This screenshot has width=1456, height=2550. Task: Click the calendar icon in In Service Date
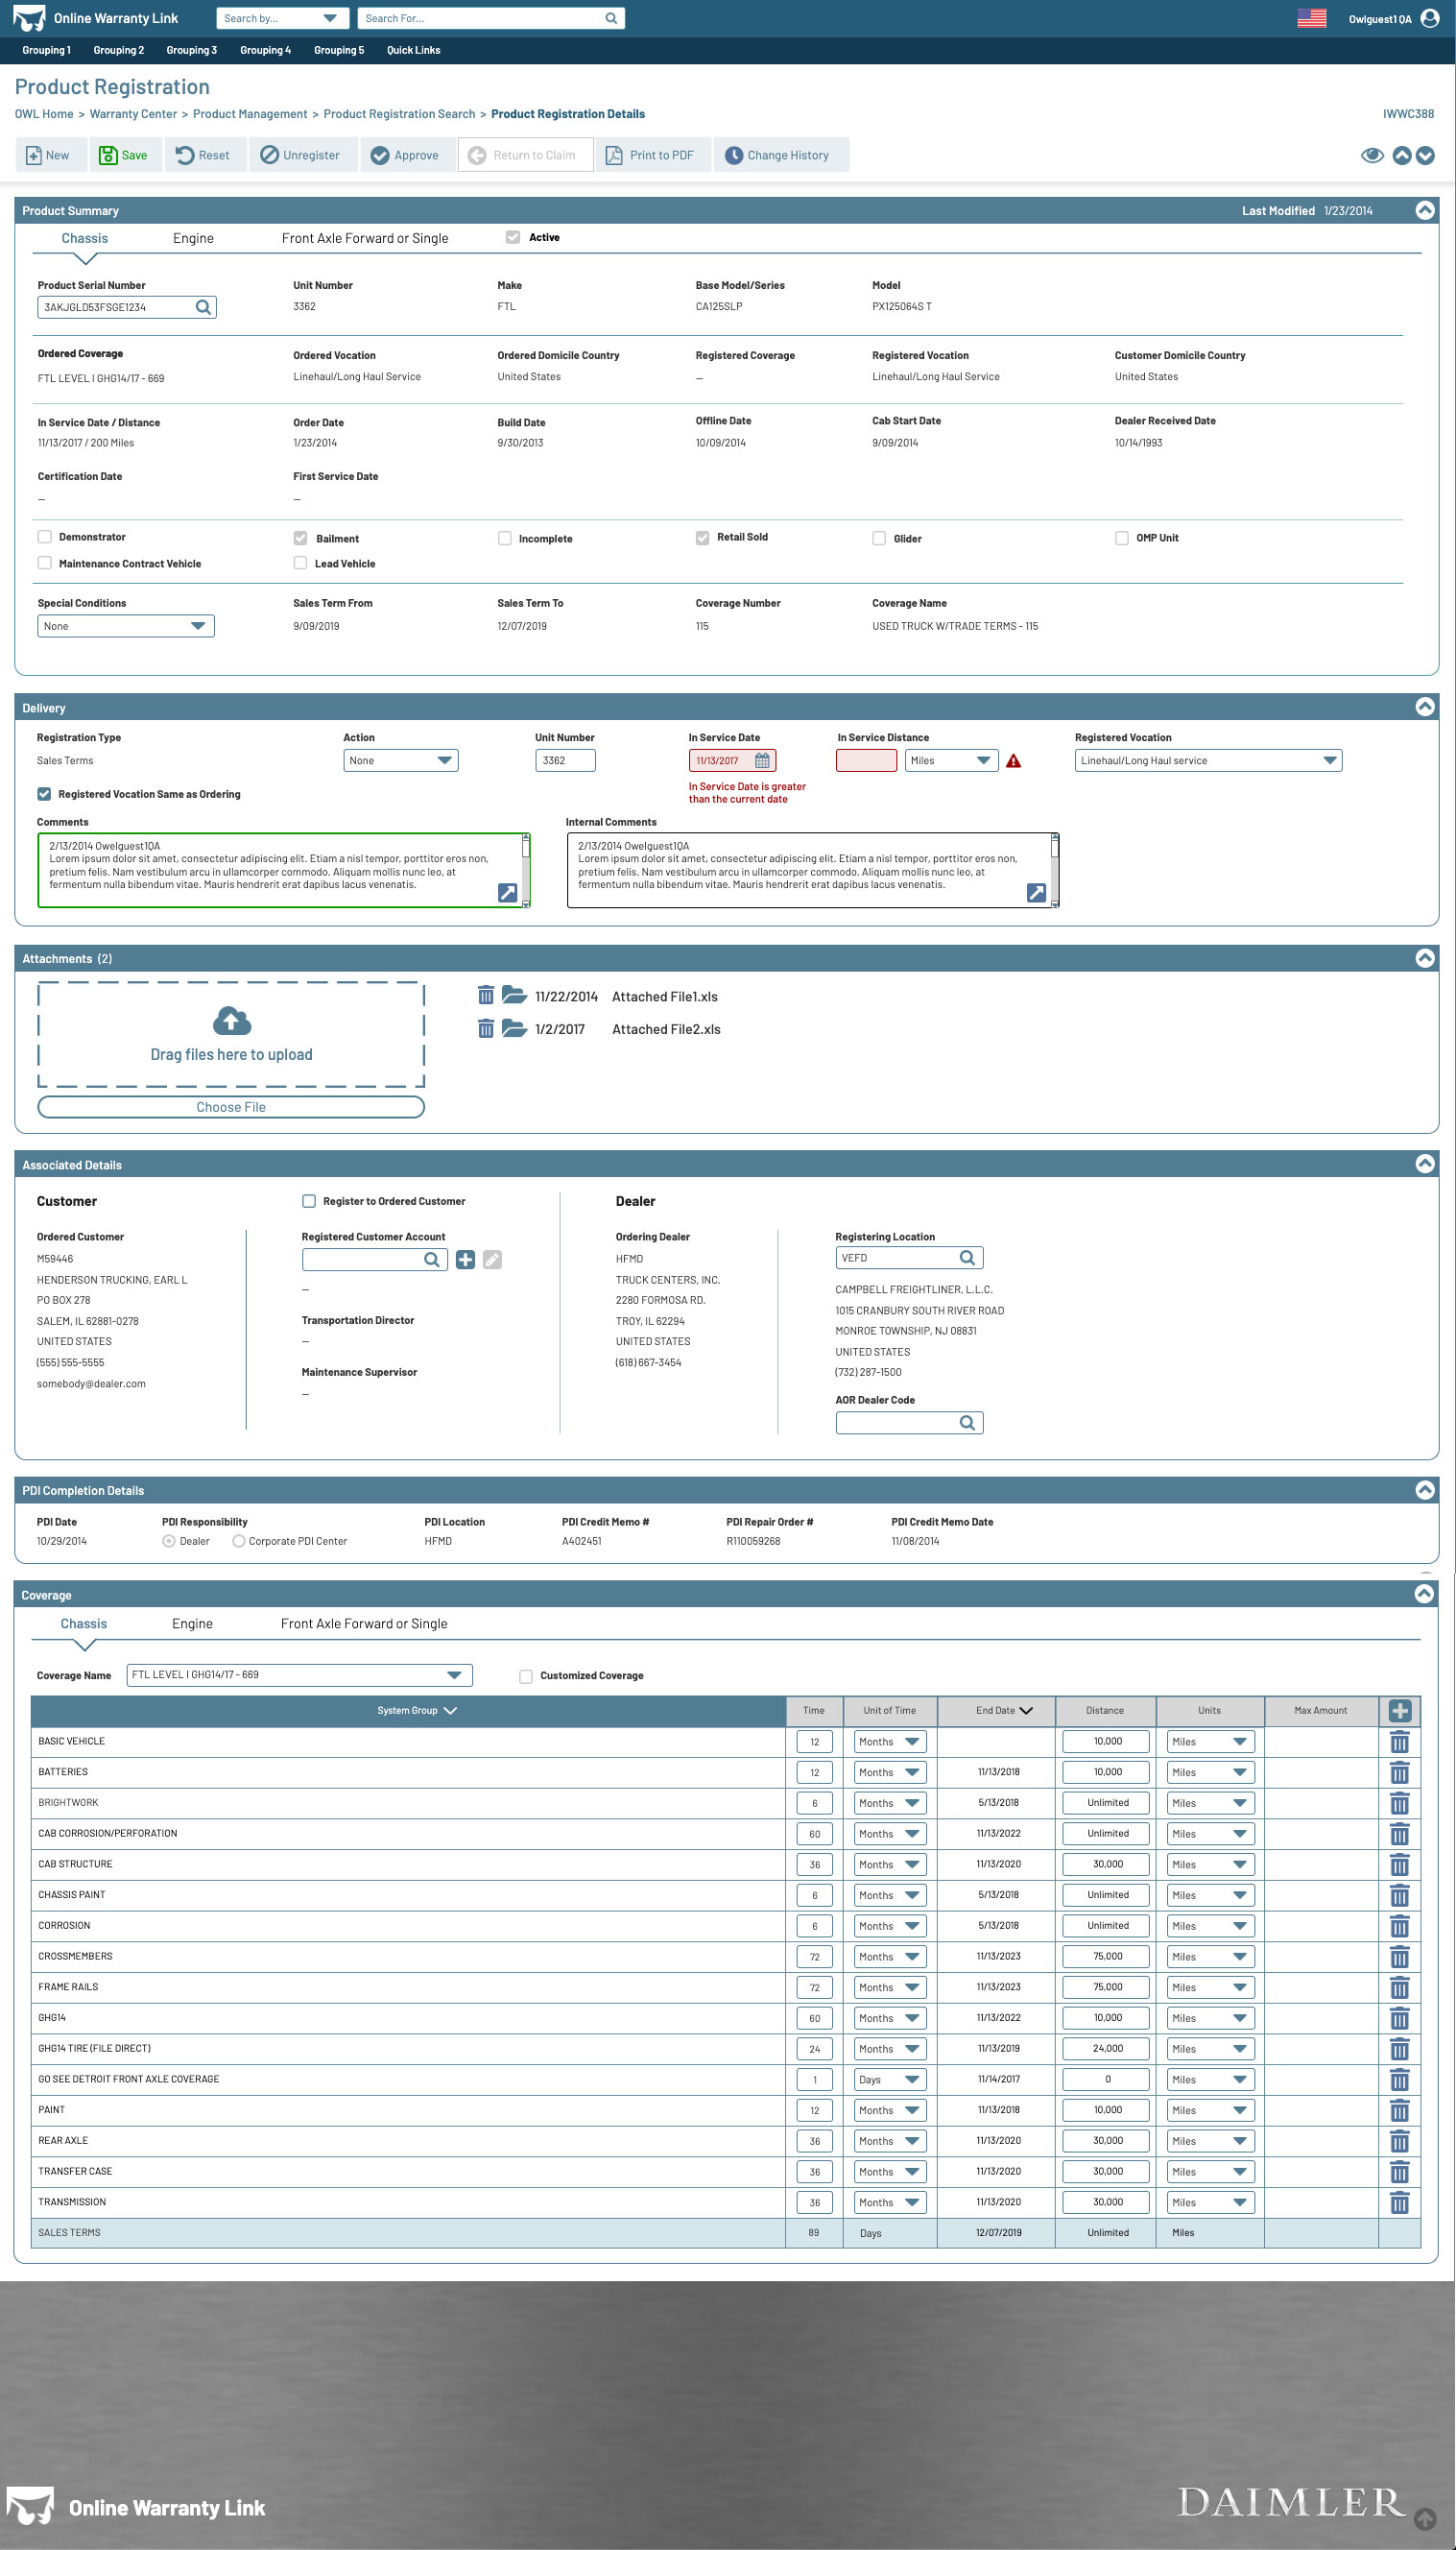[762, 761]
